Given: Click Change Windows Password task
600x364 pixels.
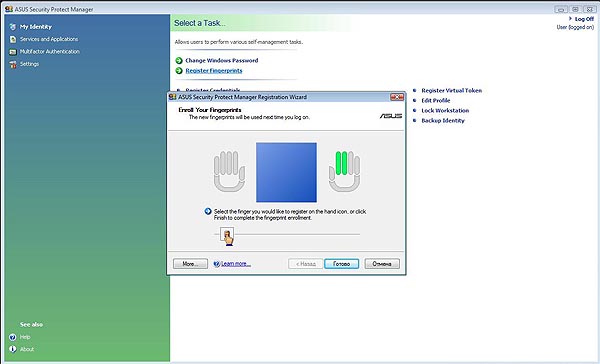Looking at the screenshot, I should pyautogui.click(x=222, y=60).
